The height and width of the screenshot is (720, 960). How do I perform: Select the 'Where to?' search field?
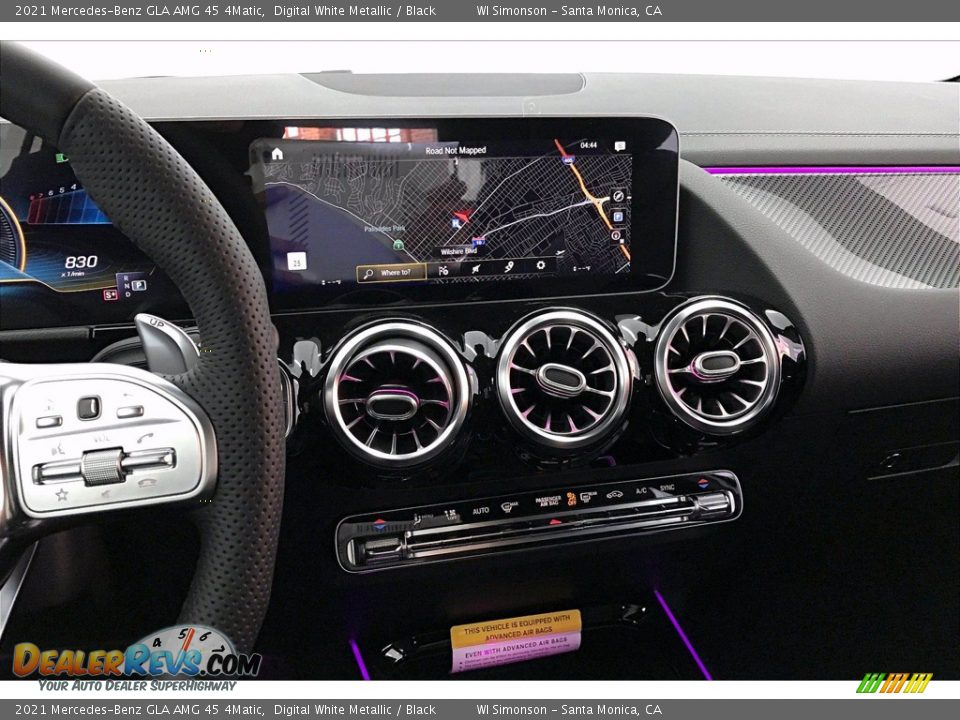391,273
